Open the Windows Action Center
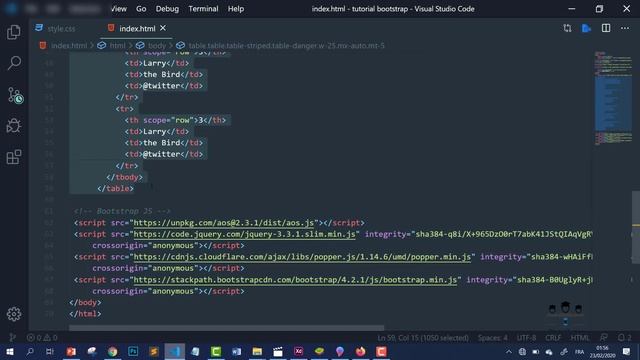 (x=627, y=351)
